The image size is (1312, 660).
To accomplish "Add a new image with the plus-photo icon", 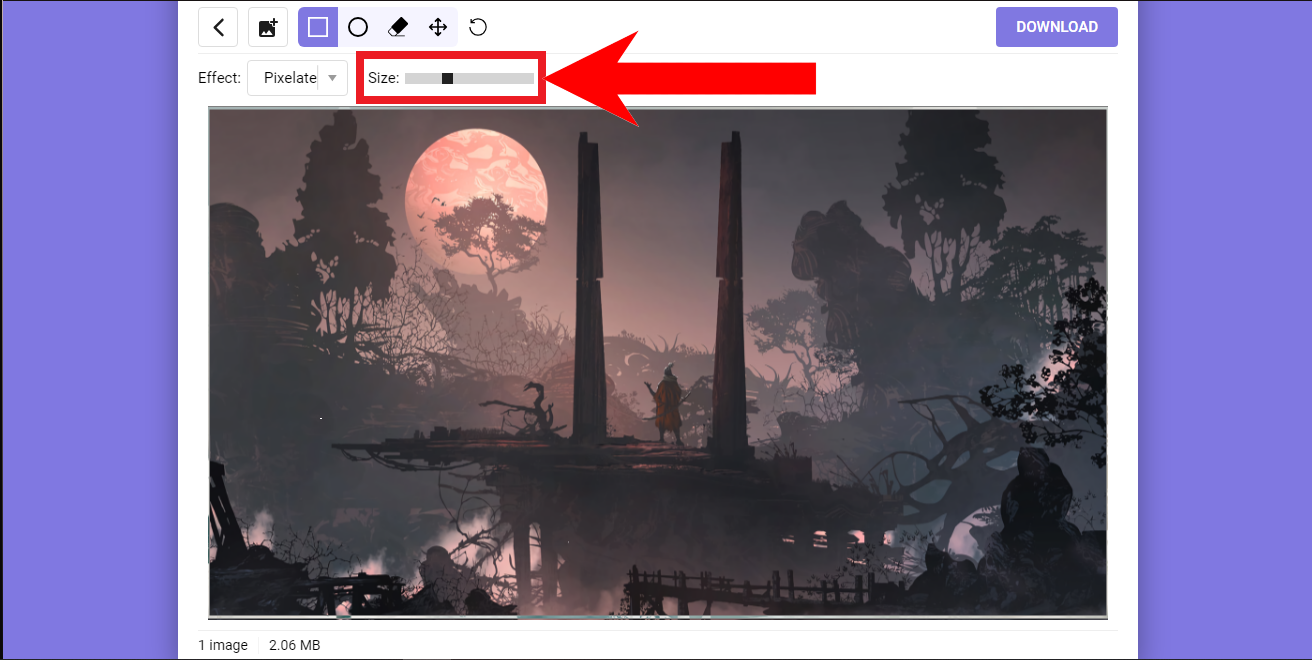I will (268, 27).
